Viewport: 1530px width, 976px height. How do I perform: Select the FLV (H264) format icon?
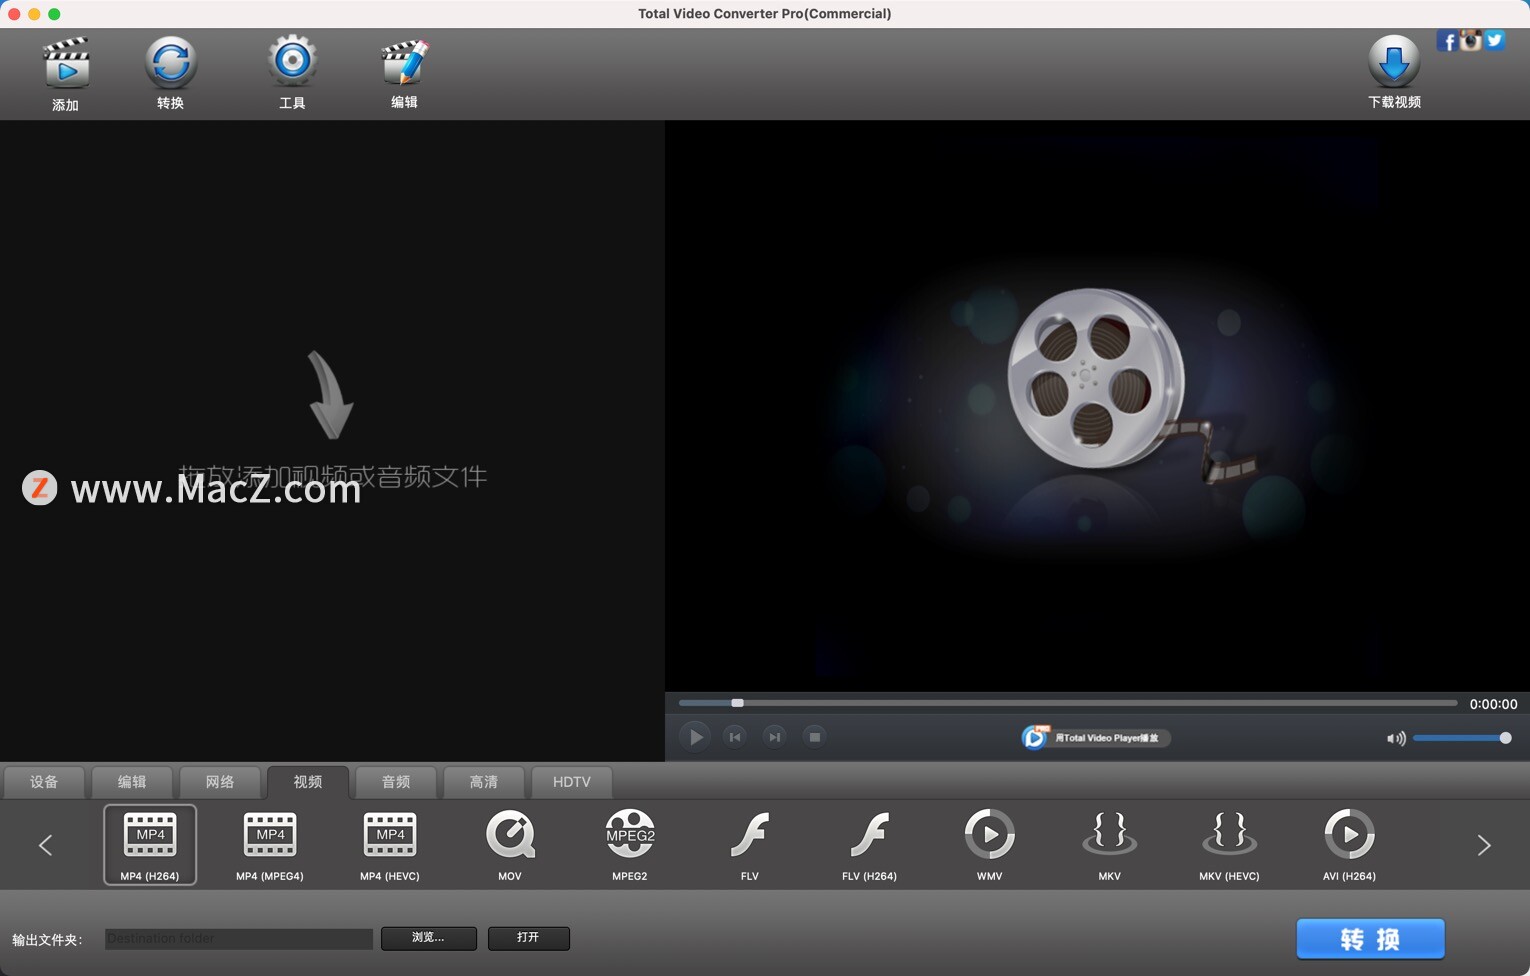click(x=870, y=835)
